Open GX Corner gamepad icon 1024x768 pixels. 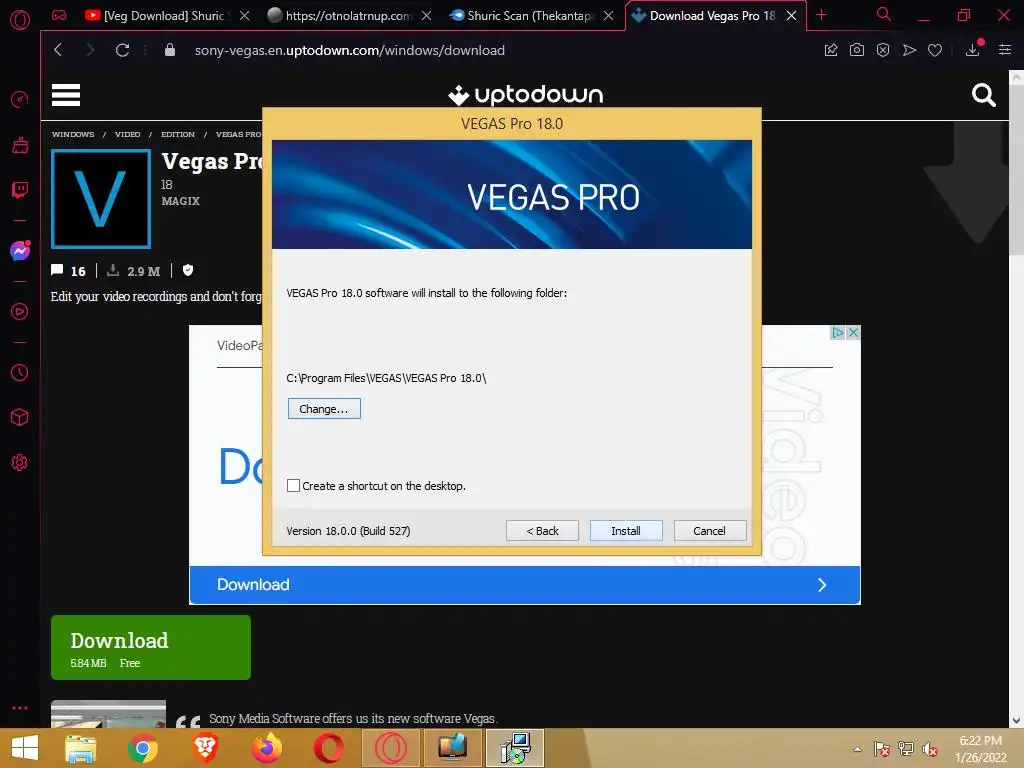point(59,15)
